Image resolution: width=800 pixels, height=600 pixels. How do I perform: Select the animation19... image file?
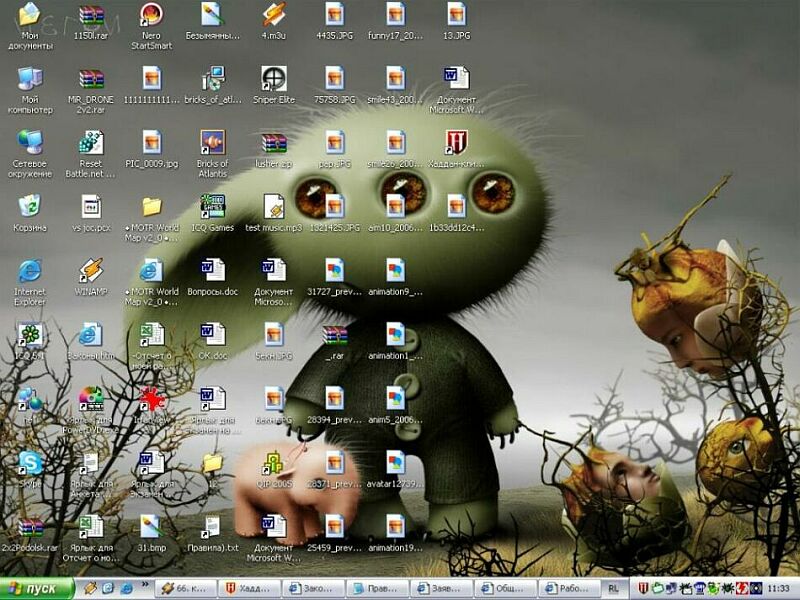(x=395, y=528)
